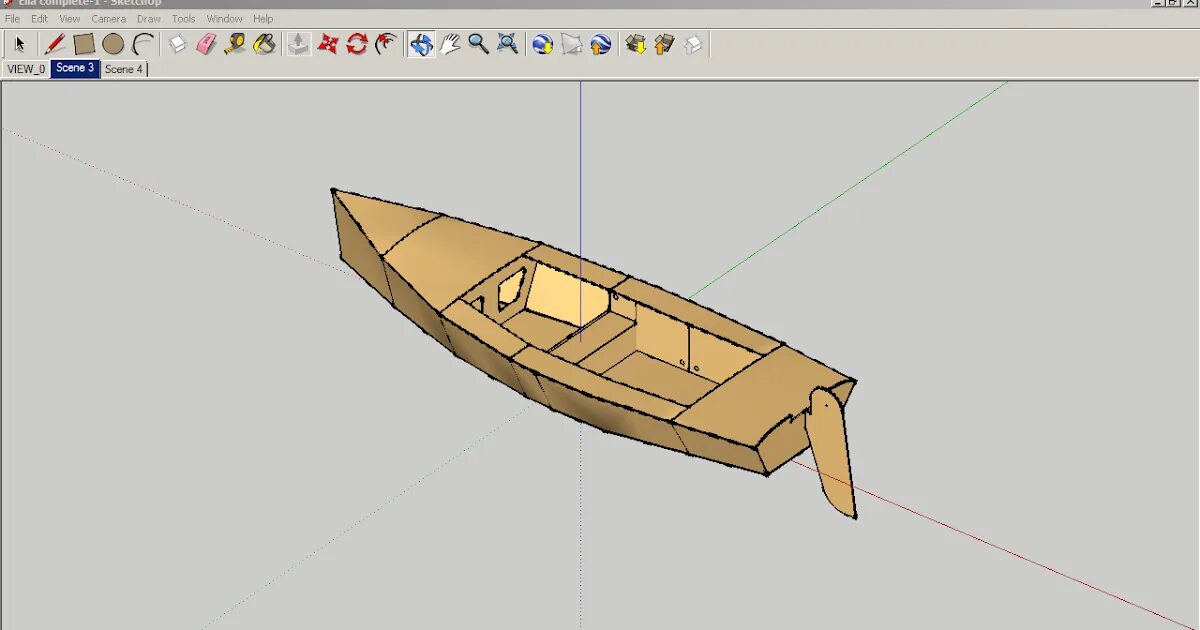Pick the pink Eraser tool
Screen dimensions: 1200x630
pyautogui.click(x=206, y=44)
